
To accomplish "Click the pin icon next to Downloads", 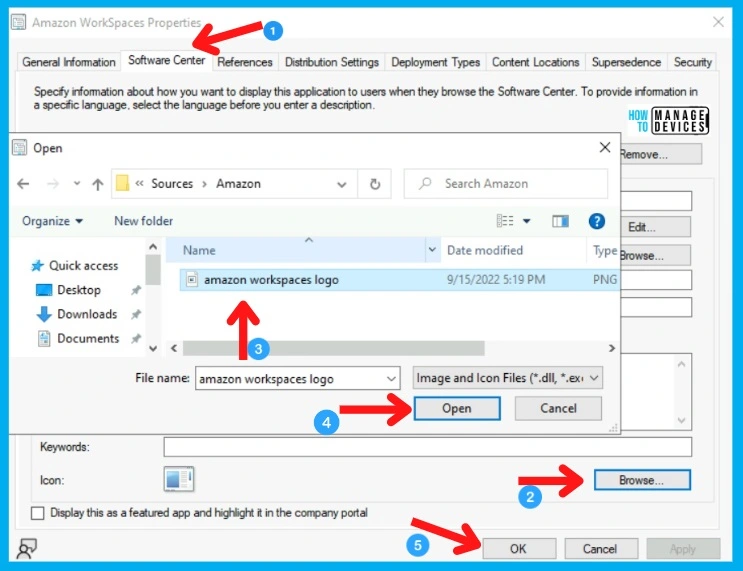I will point(136,314).
